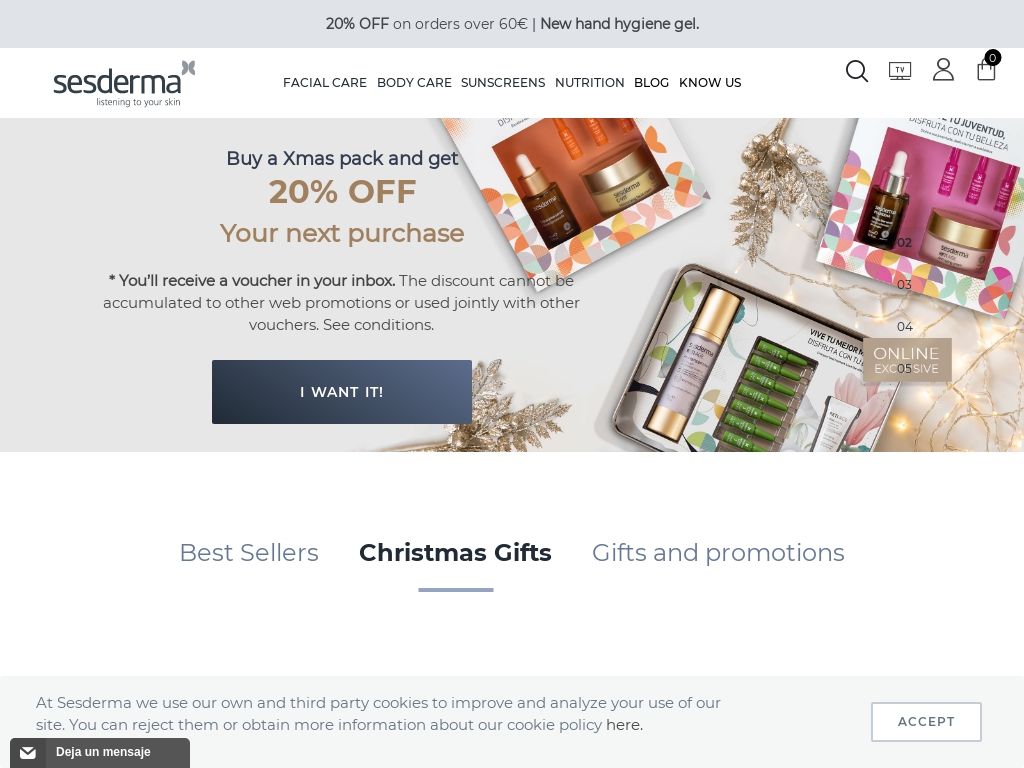Click the I WANT IT! button
The height and width of the screenshot is (768, 1024).
[x=342, y=392]
